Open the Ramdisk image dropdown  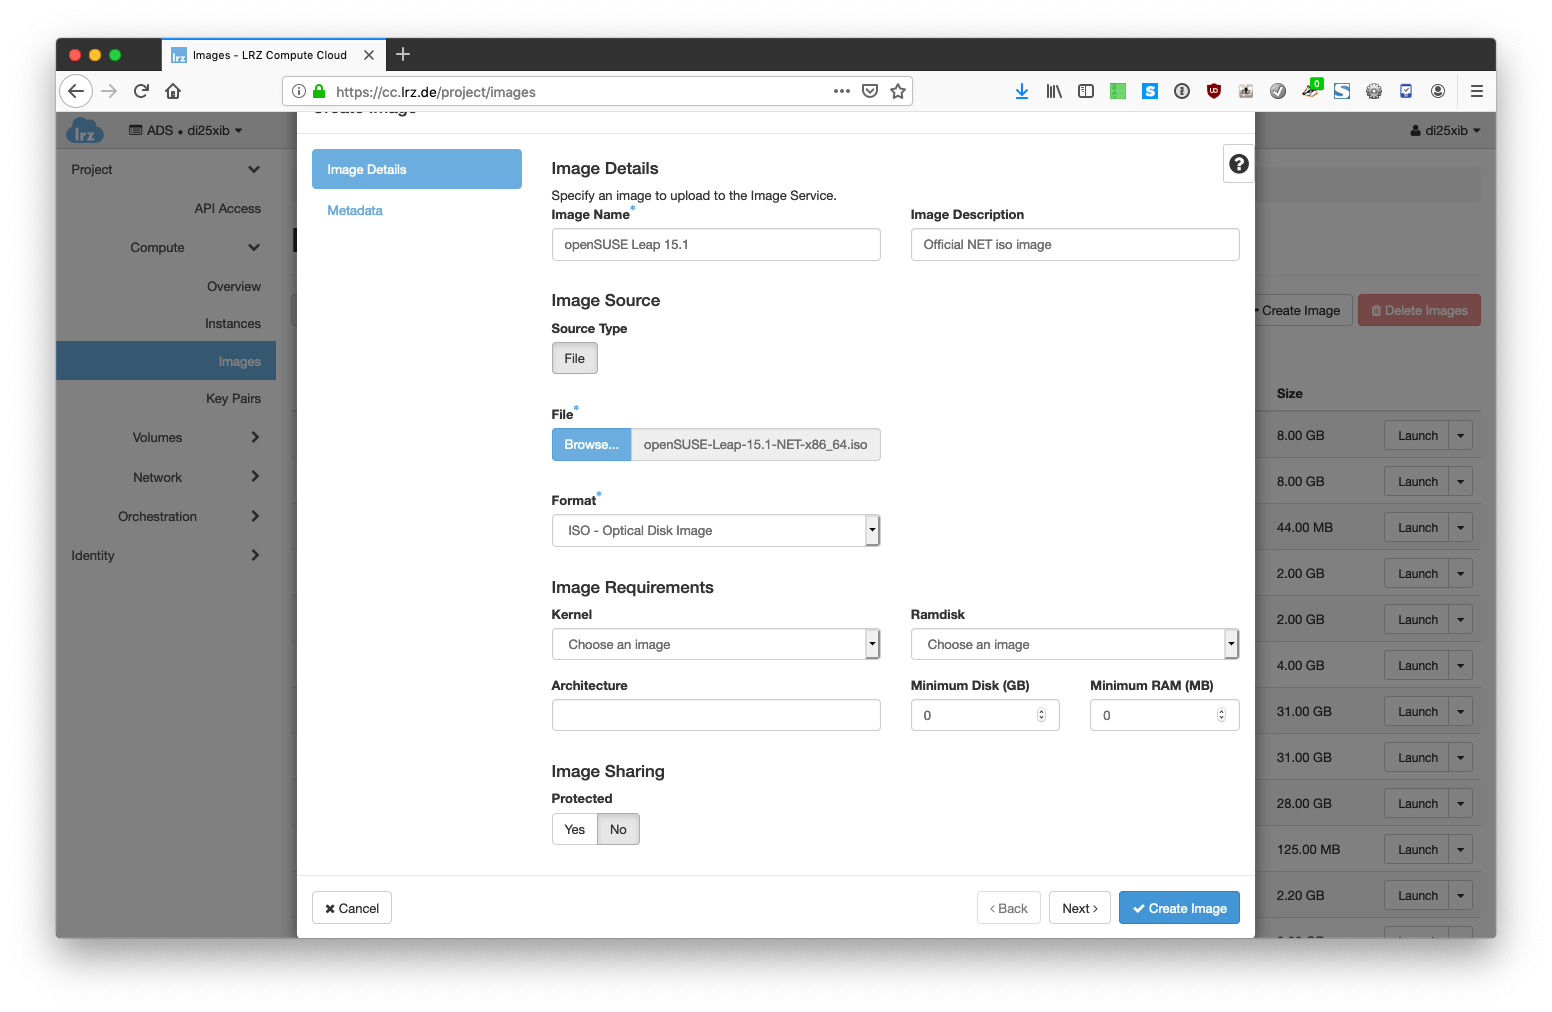pyautogui.click(x=1074, y=644)
